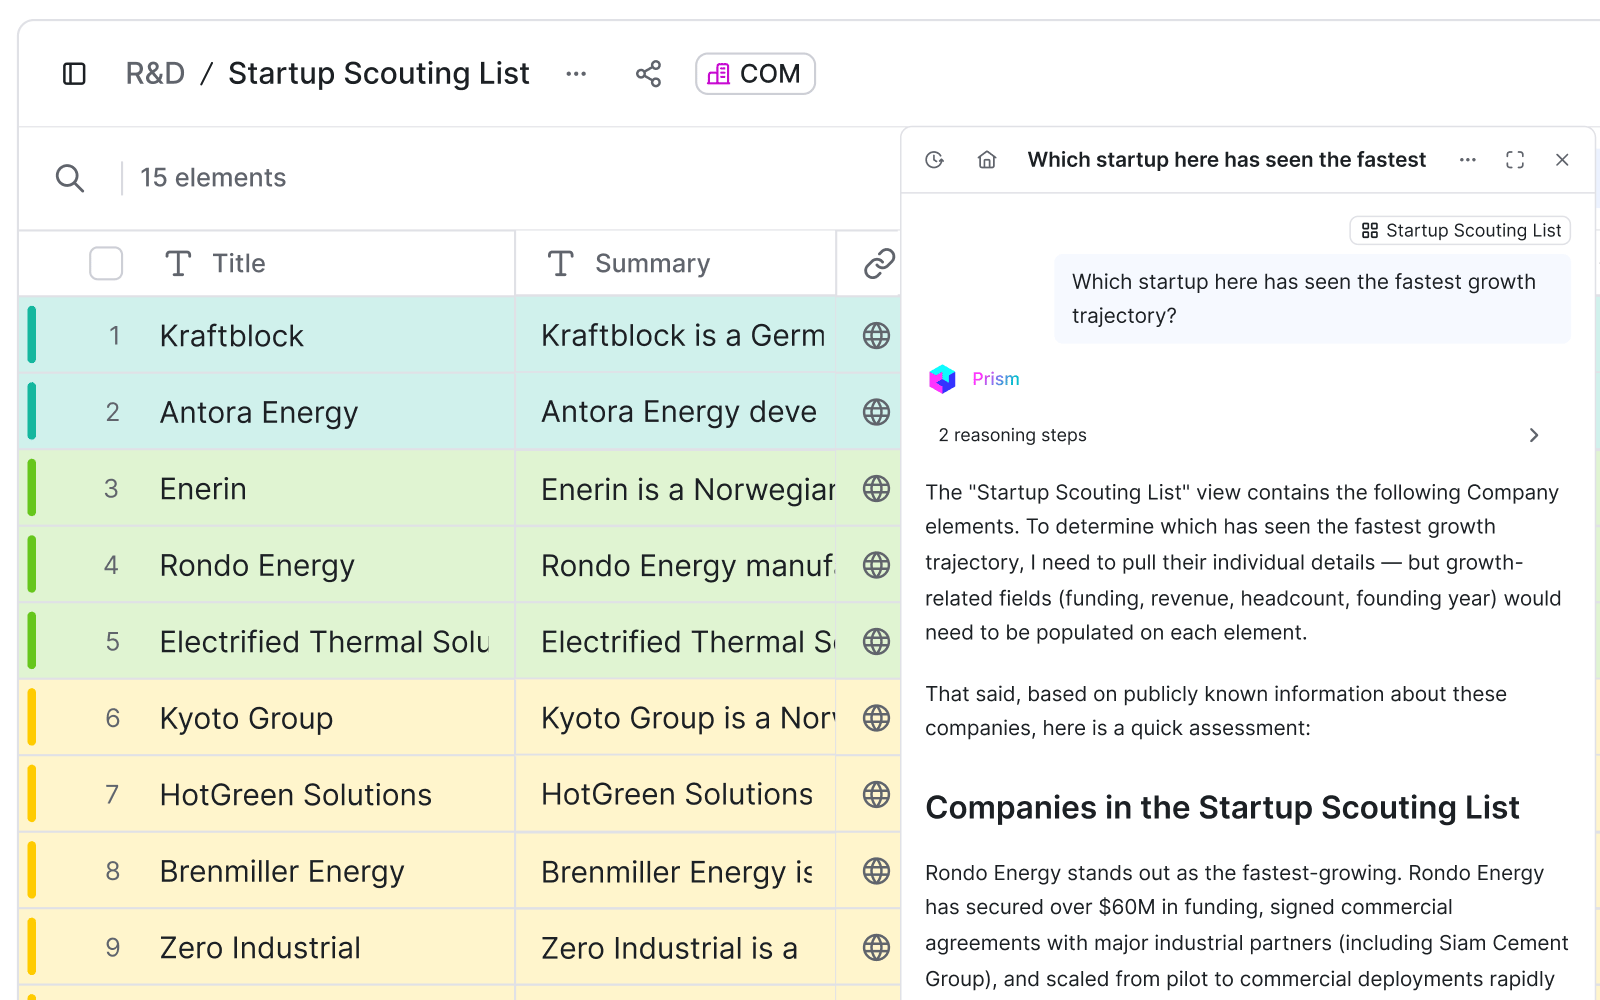
Task: Toggle the sidebar panel icon
Action: coord(74,74)
